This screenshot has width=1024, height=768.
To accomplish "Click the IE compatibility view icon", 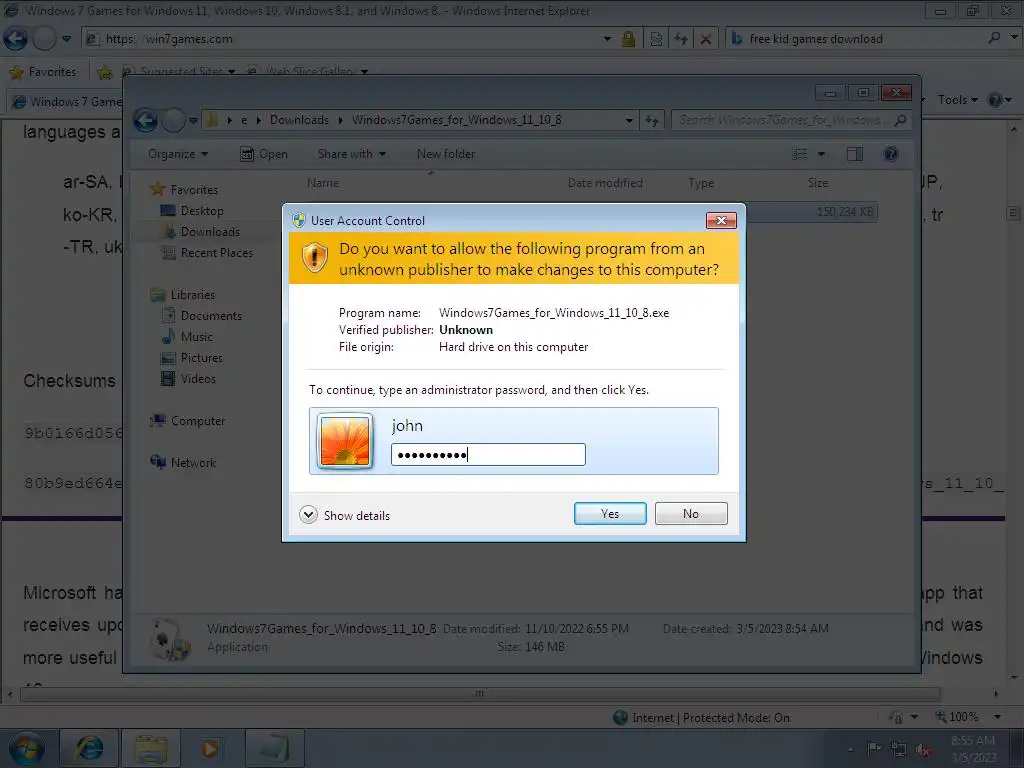I will click(x=656, y=39).
